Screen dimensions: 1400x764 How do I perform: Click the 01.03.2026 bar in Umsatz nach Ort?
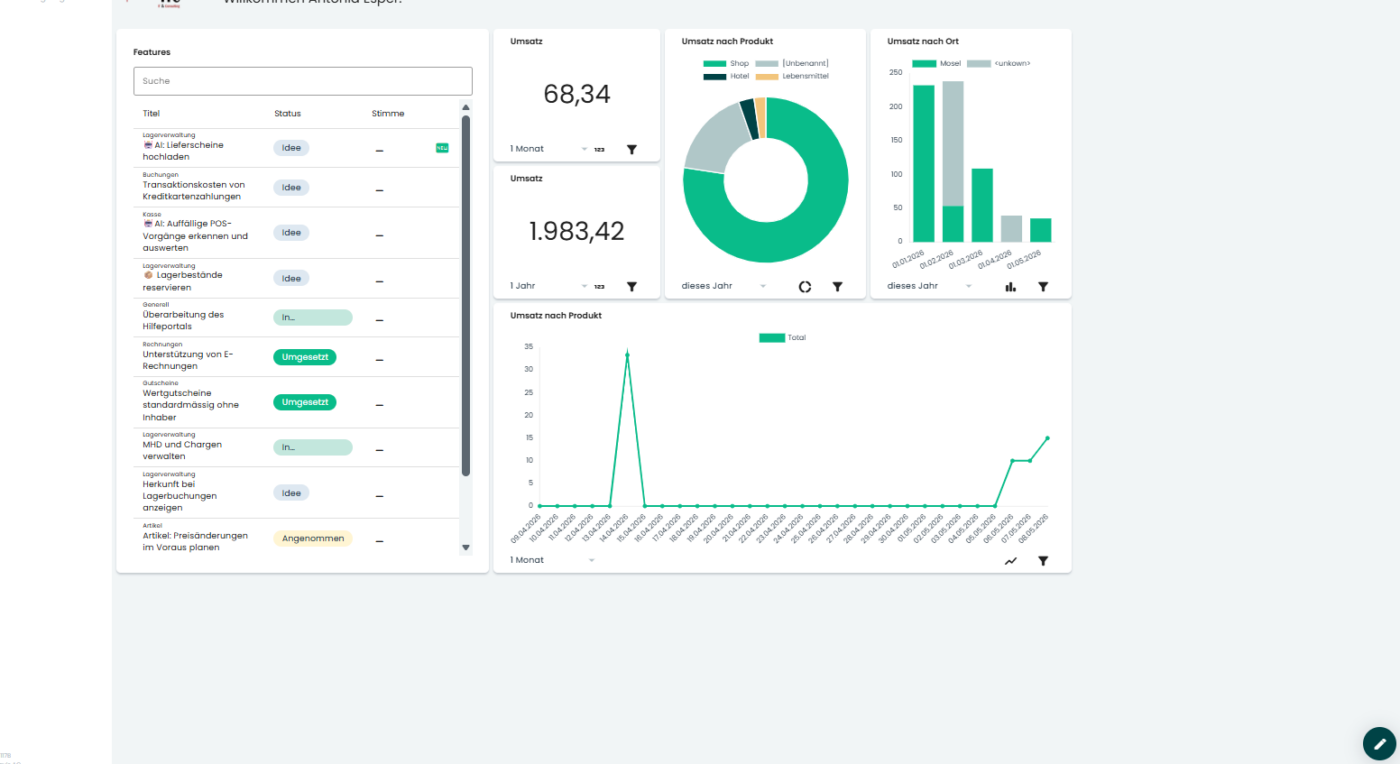(982, 205)
